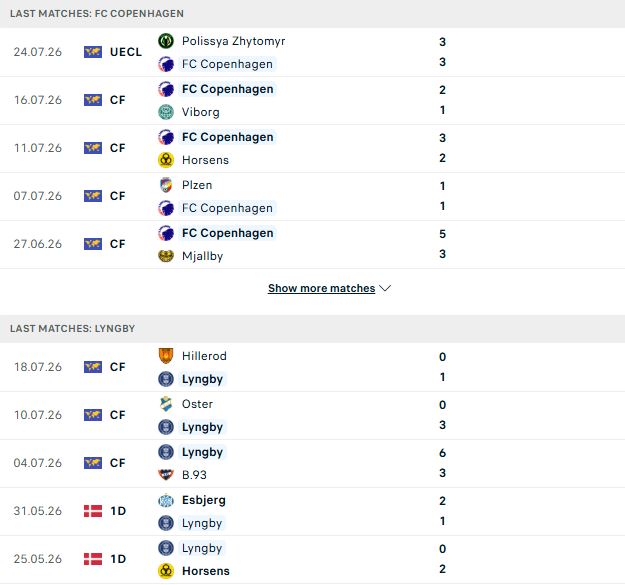The height and width of the screenshot is (585, 625).
Task: Open the Horsens team link on 11.07.26
Action: pos(205,160)
